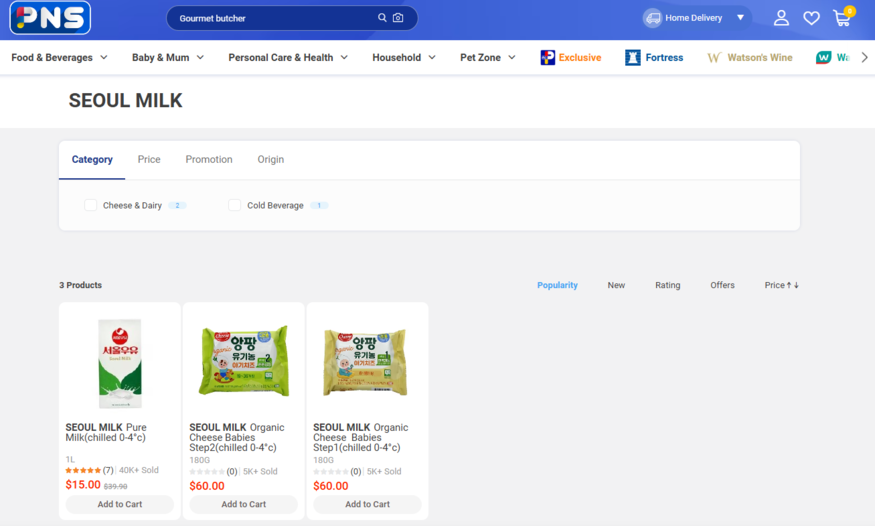The width and height of the screenshot is (875, 526).
Task: Click the 40K+ Sold label
Action: pyautogui.click(x=139, y=470)
